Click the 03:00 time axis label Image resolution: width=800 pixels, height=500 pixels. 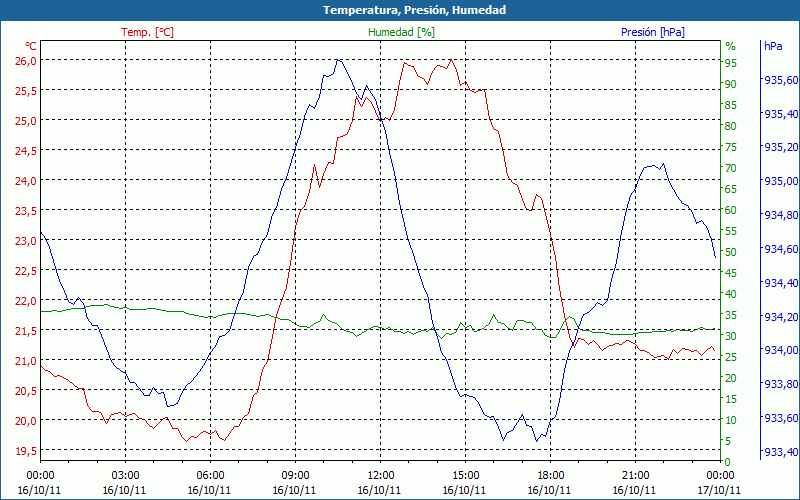(125, 476)
